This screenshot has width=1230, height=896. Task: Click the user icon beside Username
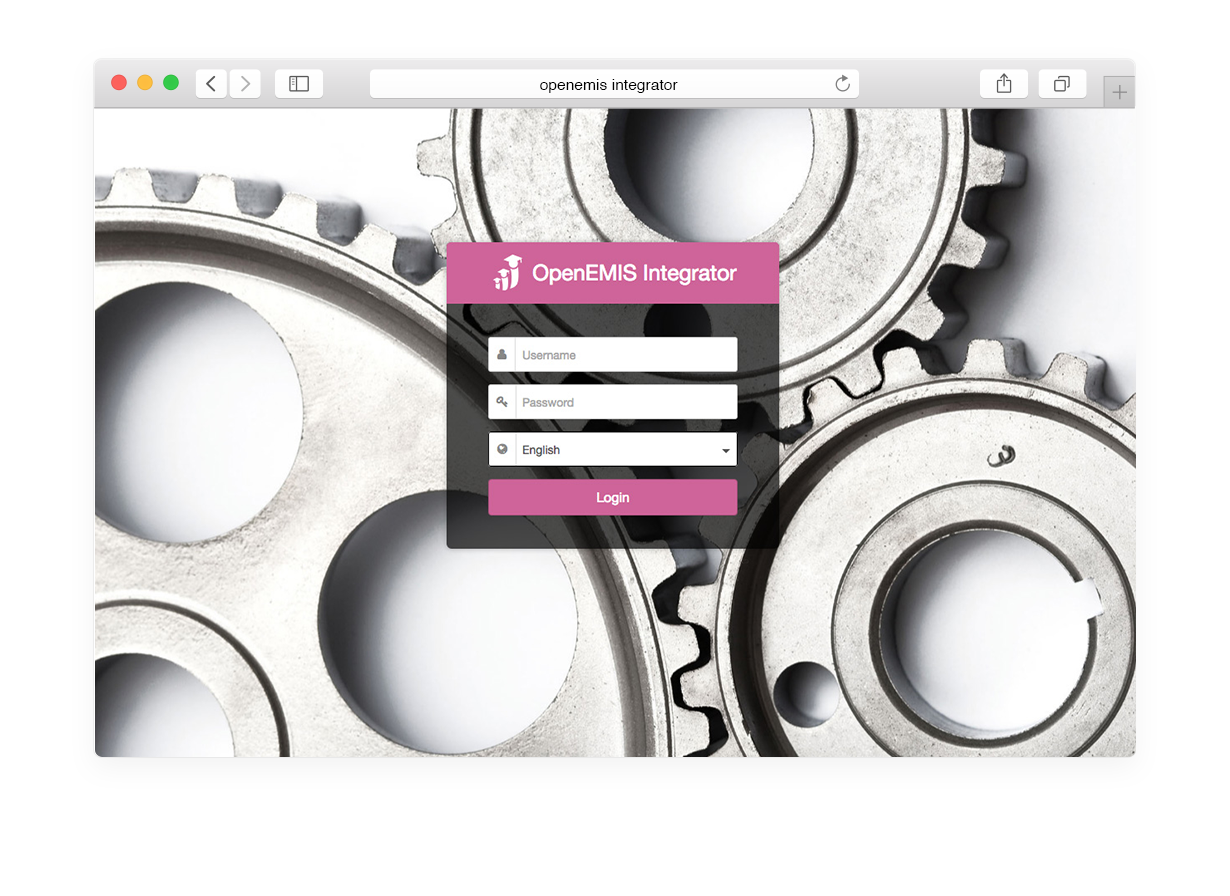[x=502, y=354]
